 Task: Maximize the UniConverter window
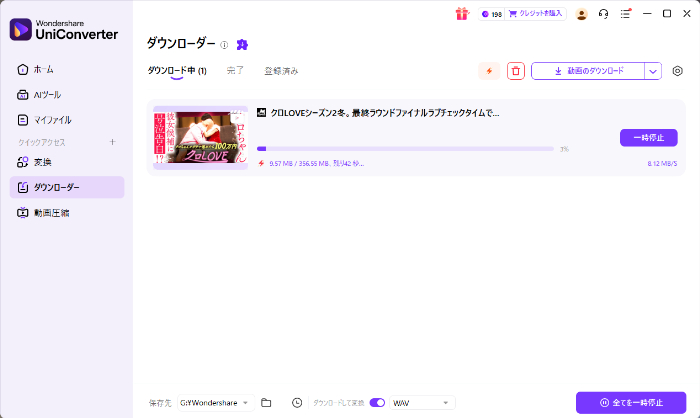coord(667,14)
